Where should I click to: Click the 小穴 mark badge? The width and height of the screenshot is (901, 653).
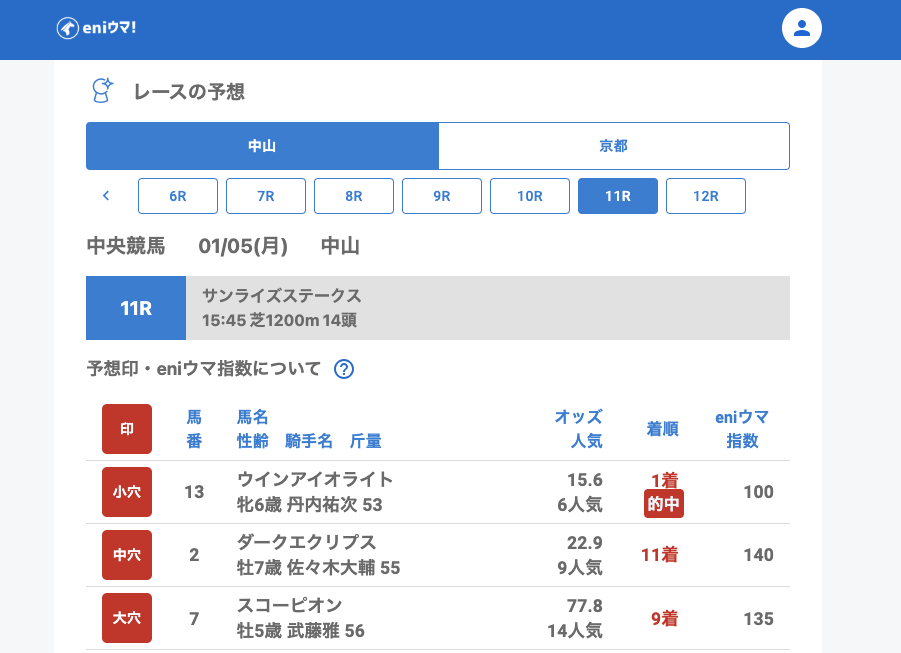click(127, 492)
